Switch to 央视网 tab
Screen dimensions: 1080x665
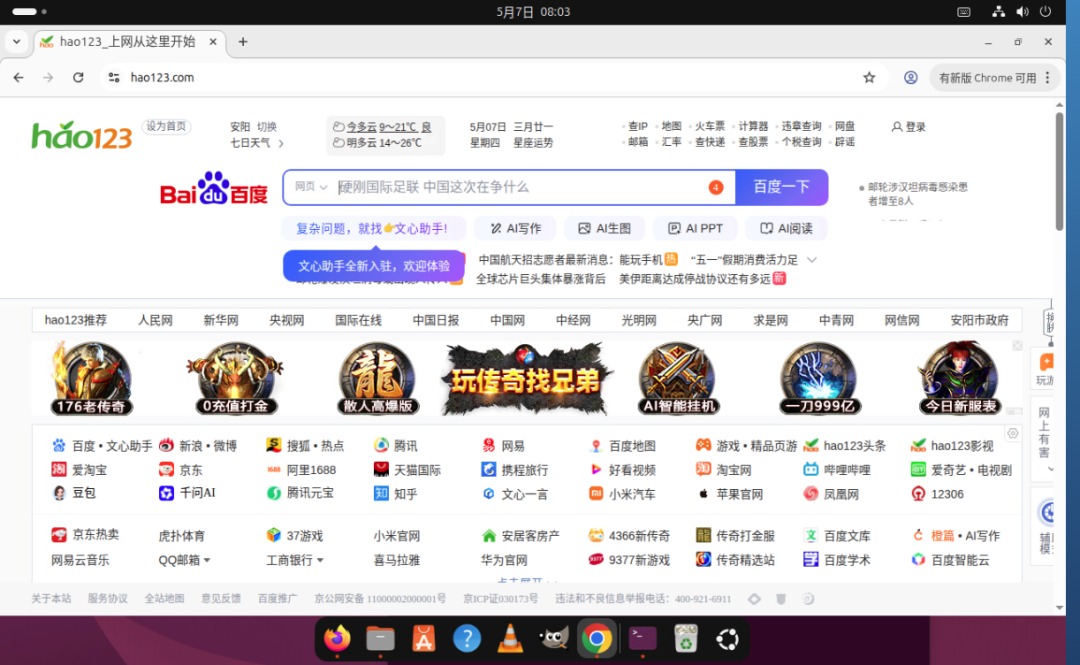pyautogui.click(x=287, y=320)
